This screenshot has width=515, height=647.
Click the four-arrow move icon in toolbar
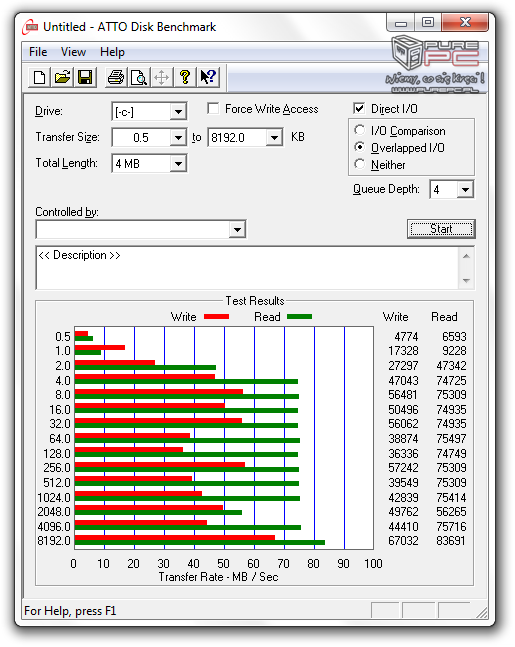tap(161, 77)
